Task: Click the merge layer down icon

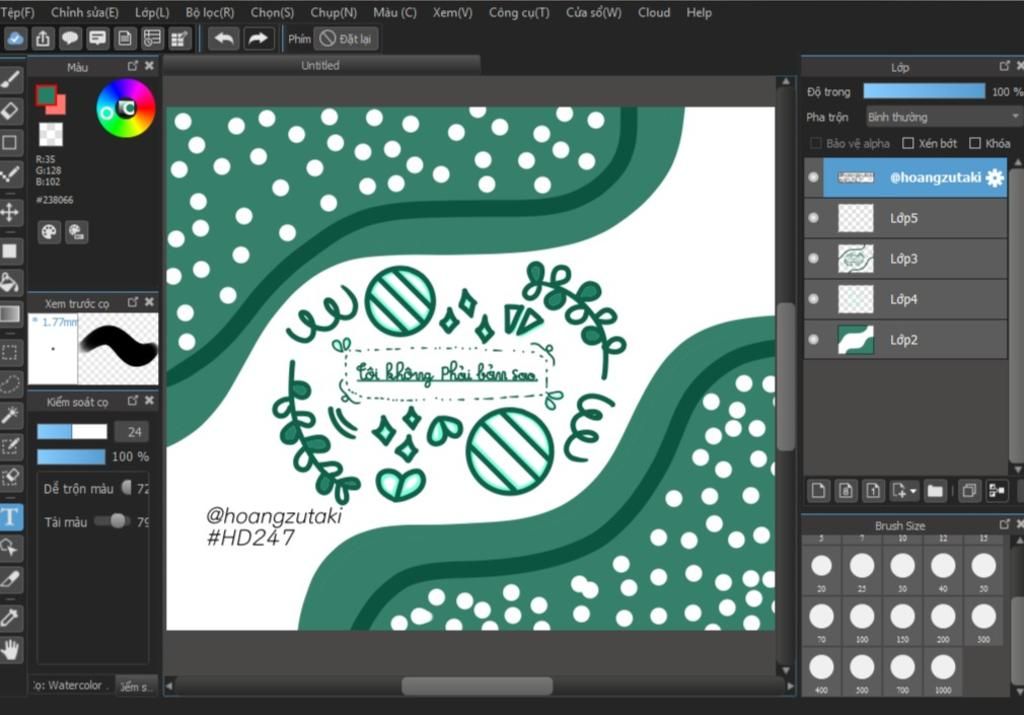Action: [997, 491]
